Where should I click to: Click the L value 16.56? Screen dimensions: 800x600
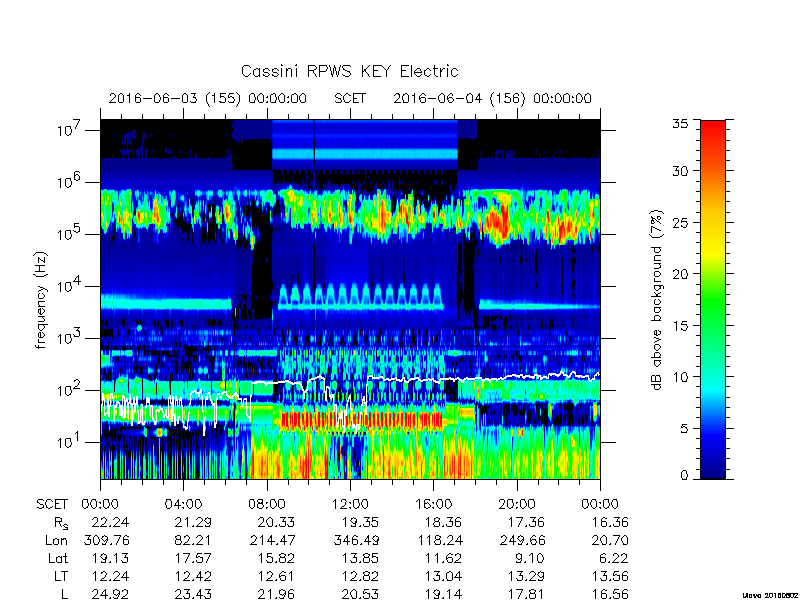click(x=609, y=594)
